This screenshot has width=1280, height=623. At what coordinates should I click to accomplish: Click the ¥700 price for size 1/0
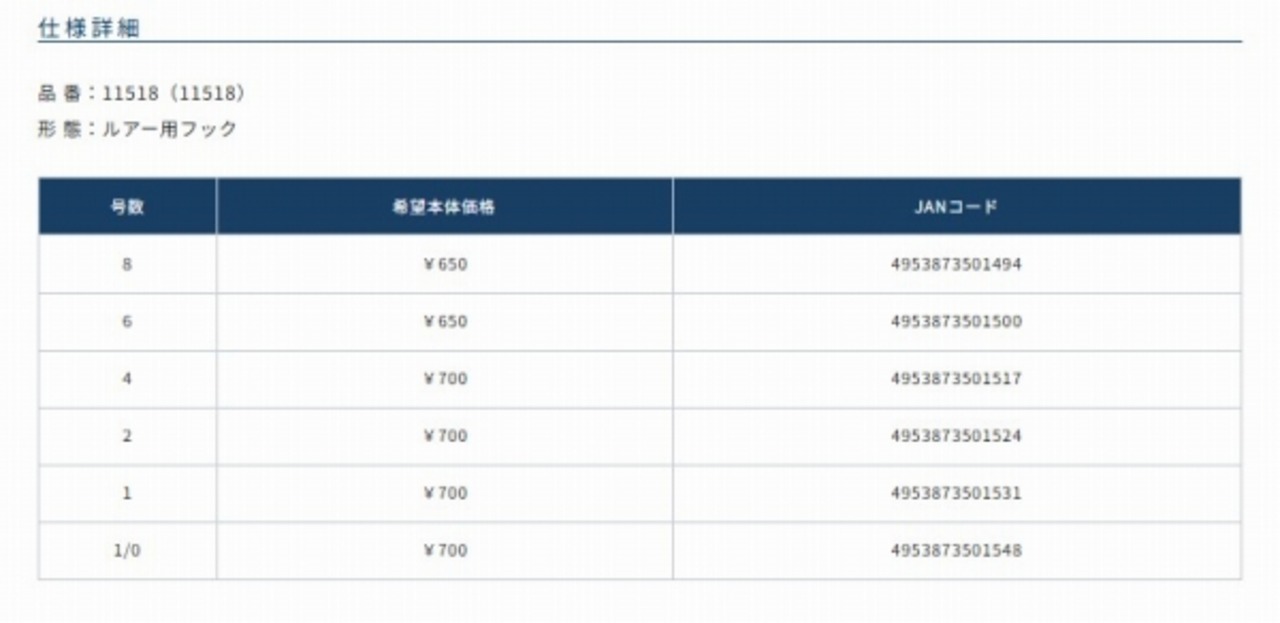[x=445, y=550]
